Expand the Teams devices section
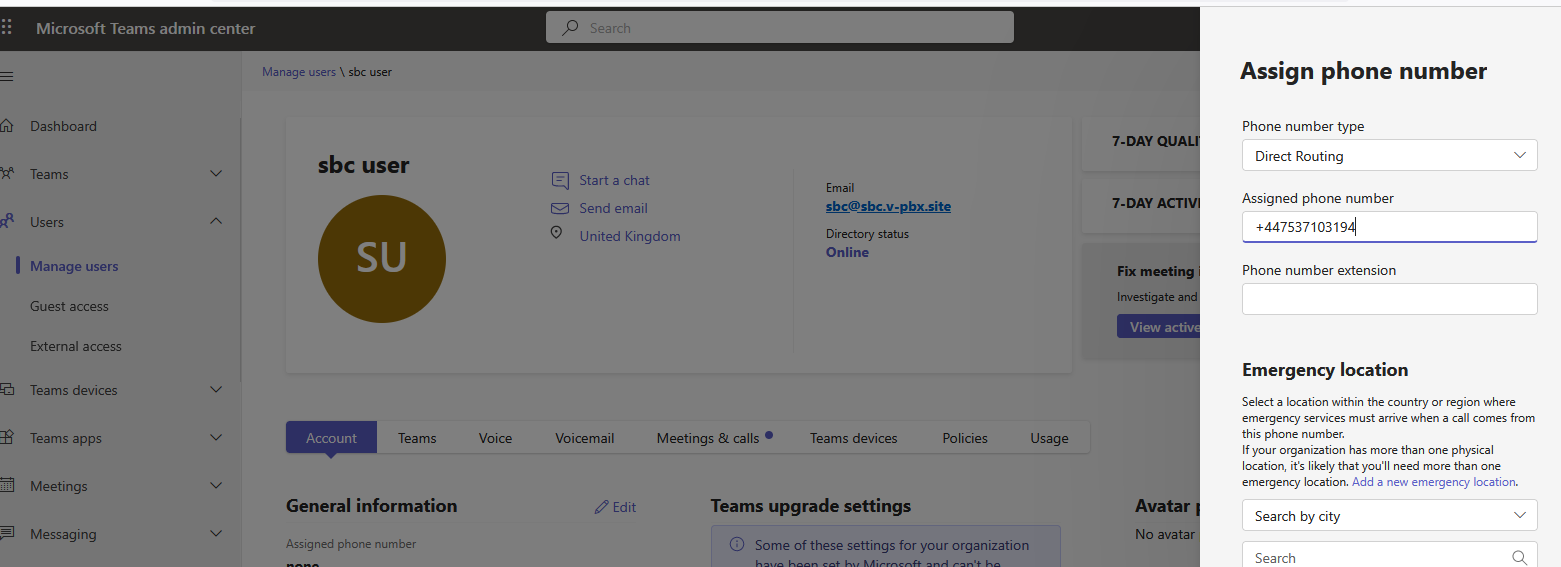The width and height of the screenshot is (1561, 567). point(216,390)
